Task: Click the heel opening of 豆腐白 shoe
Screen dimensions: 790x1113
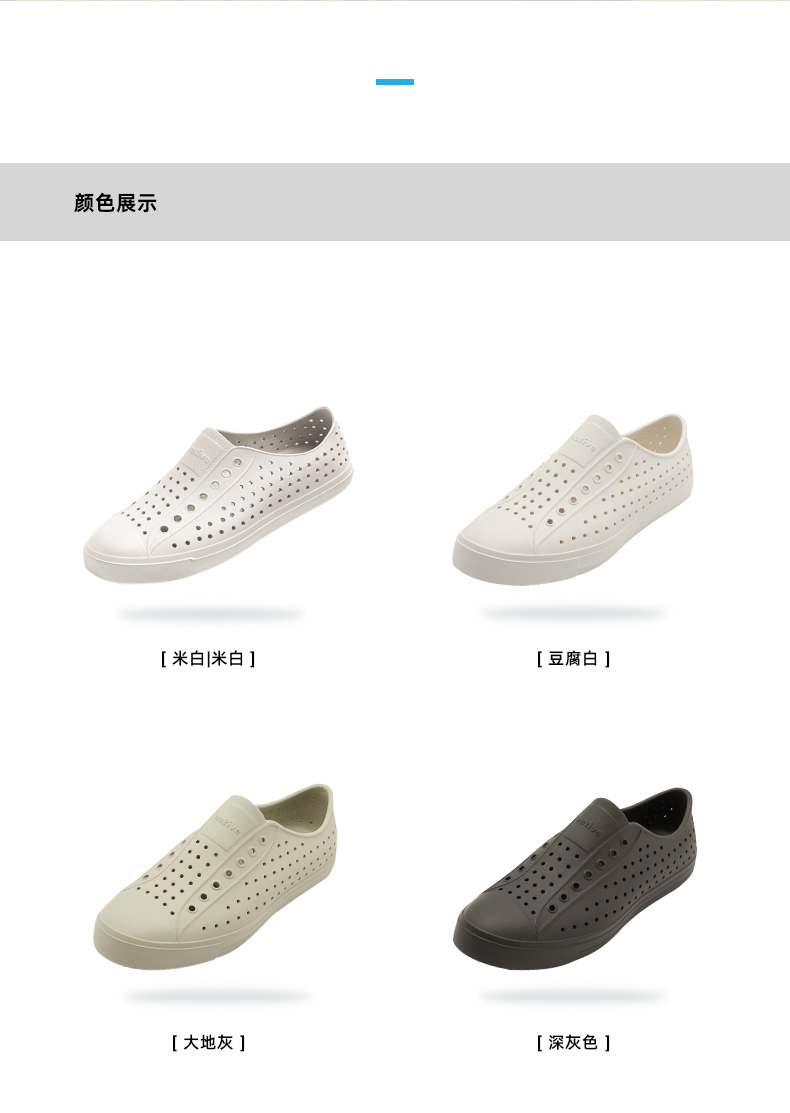Action: [x=654, y=433]
